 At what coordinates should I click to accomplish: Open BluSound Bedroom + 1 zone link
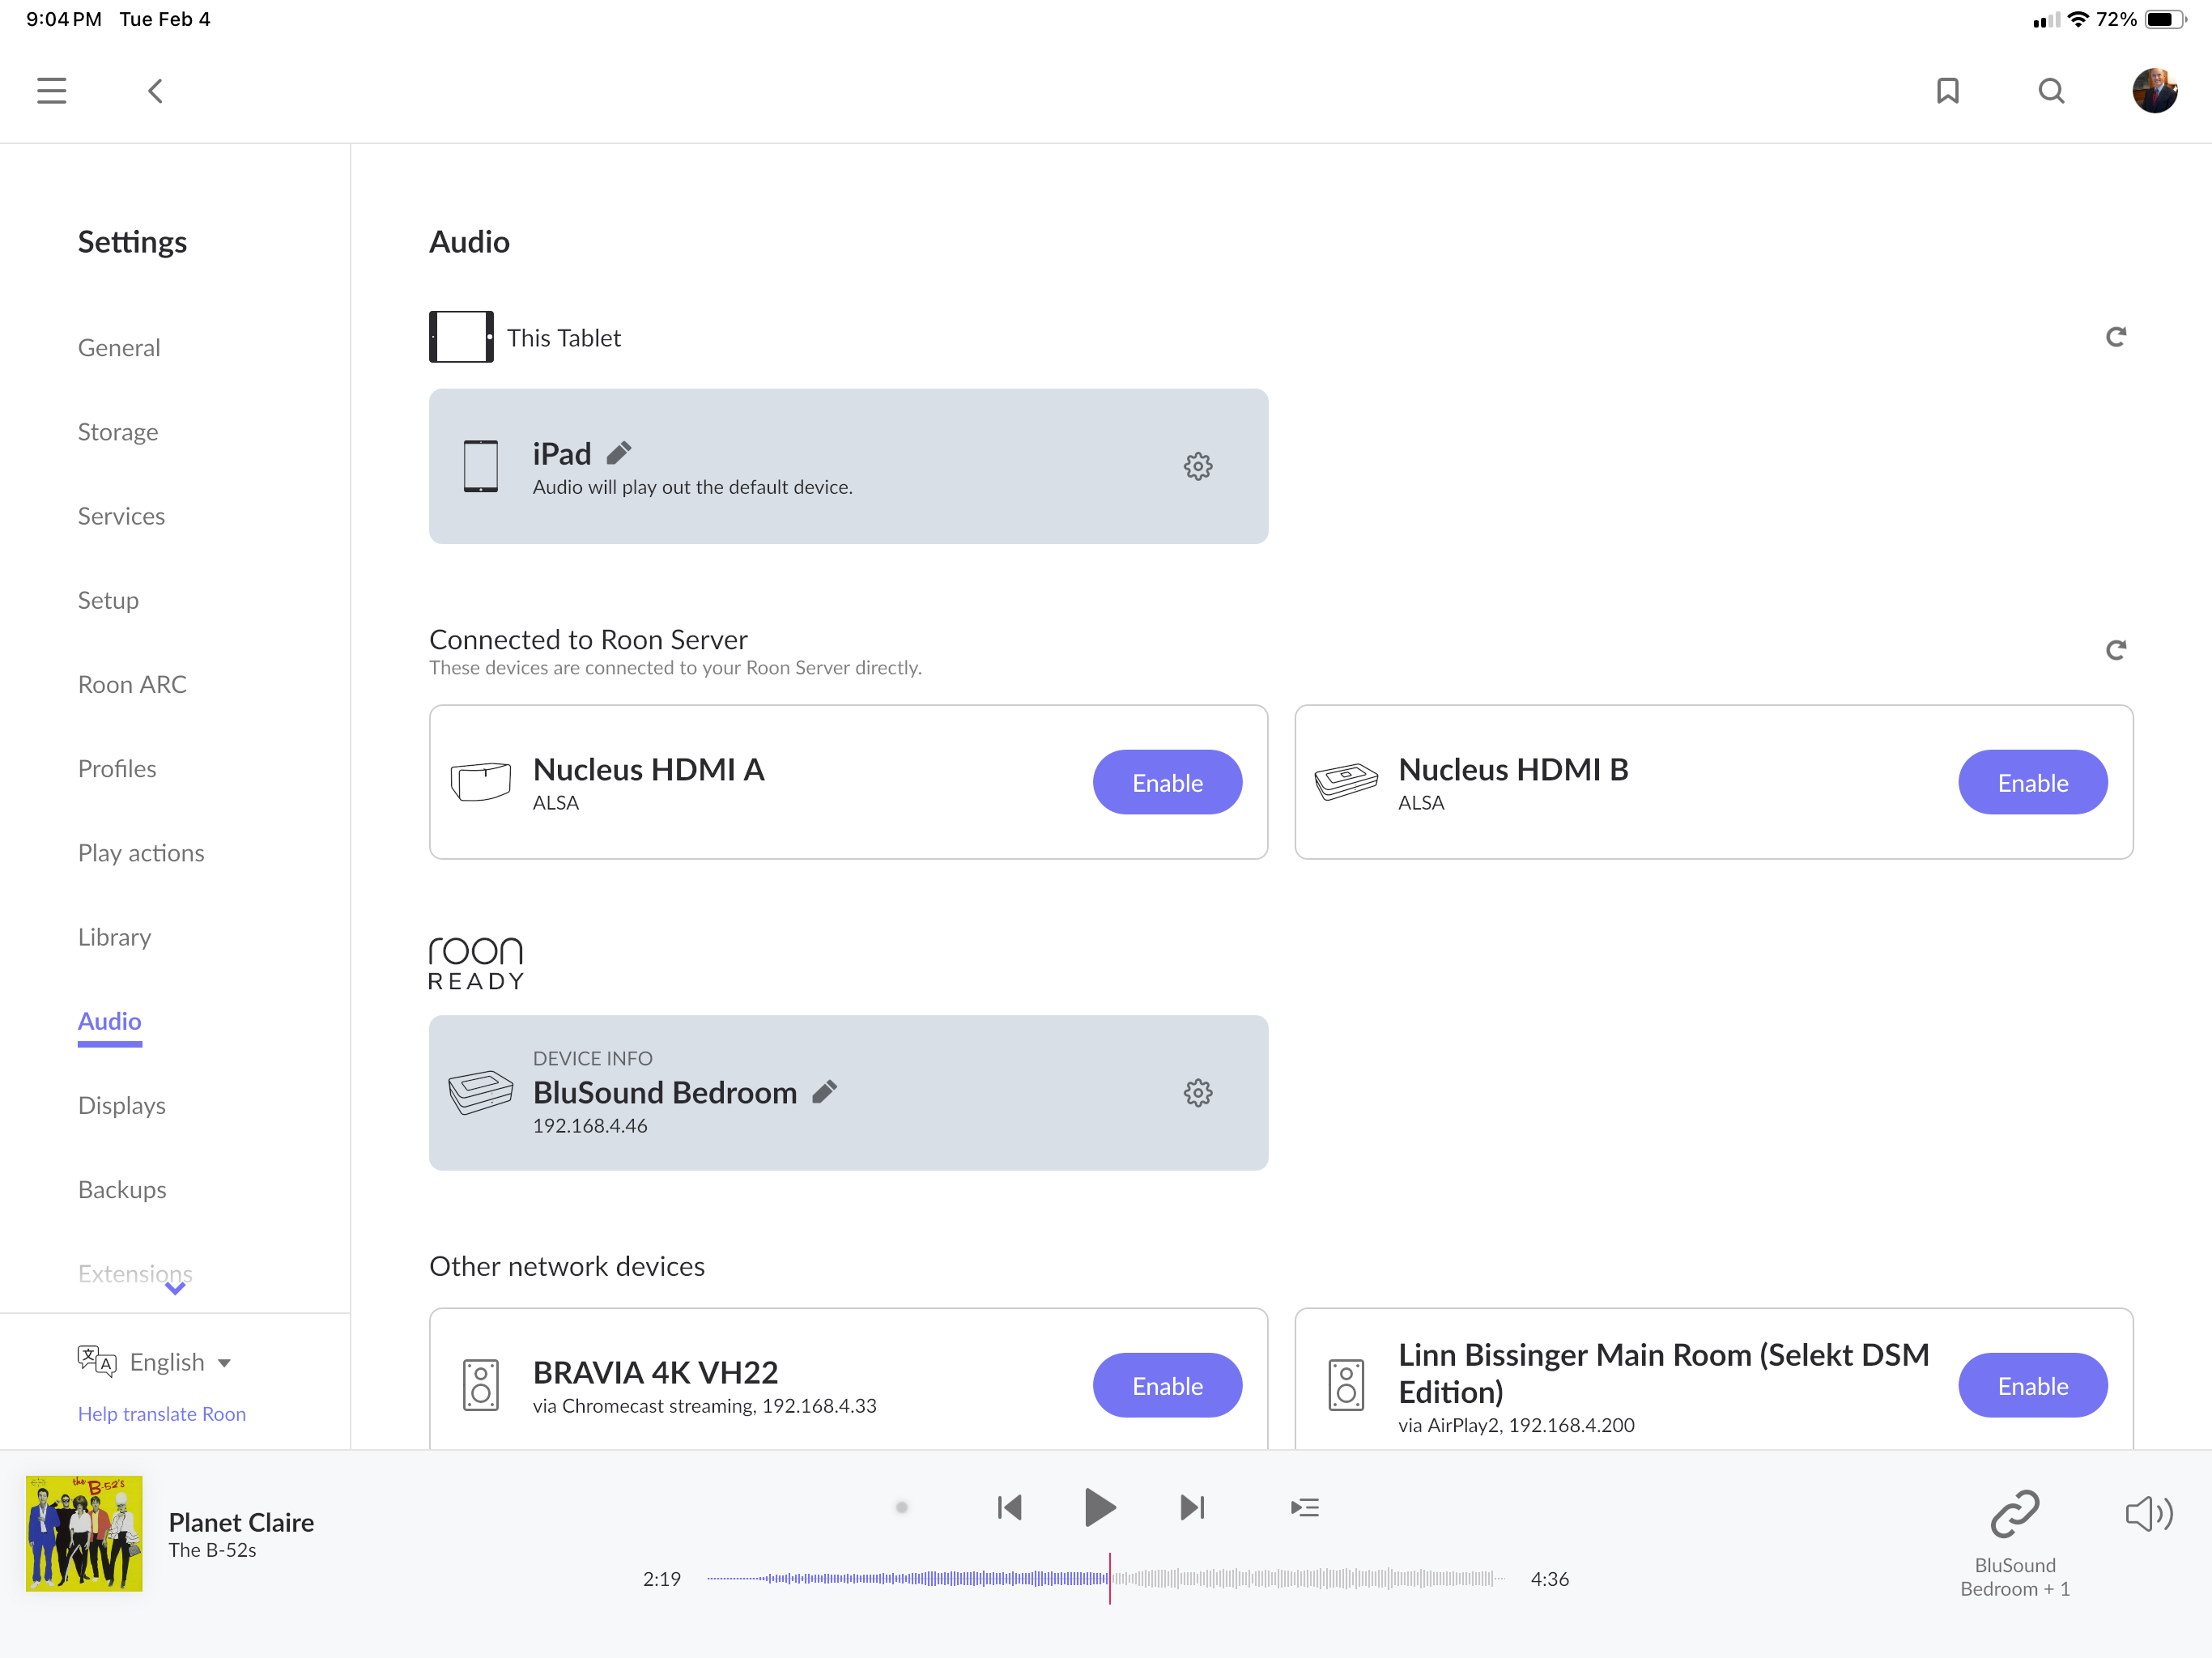coord(2014,1543)
